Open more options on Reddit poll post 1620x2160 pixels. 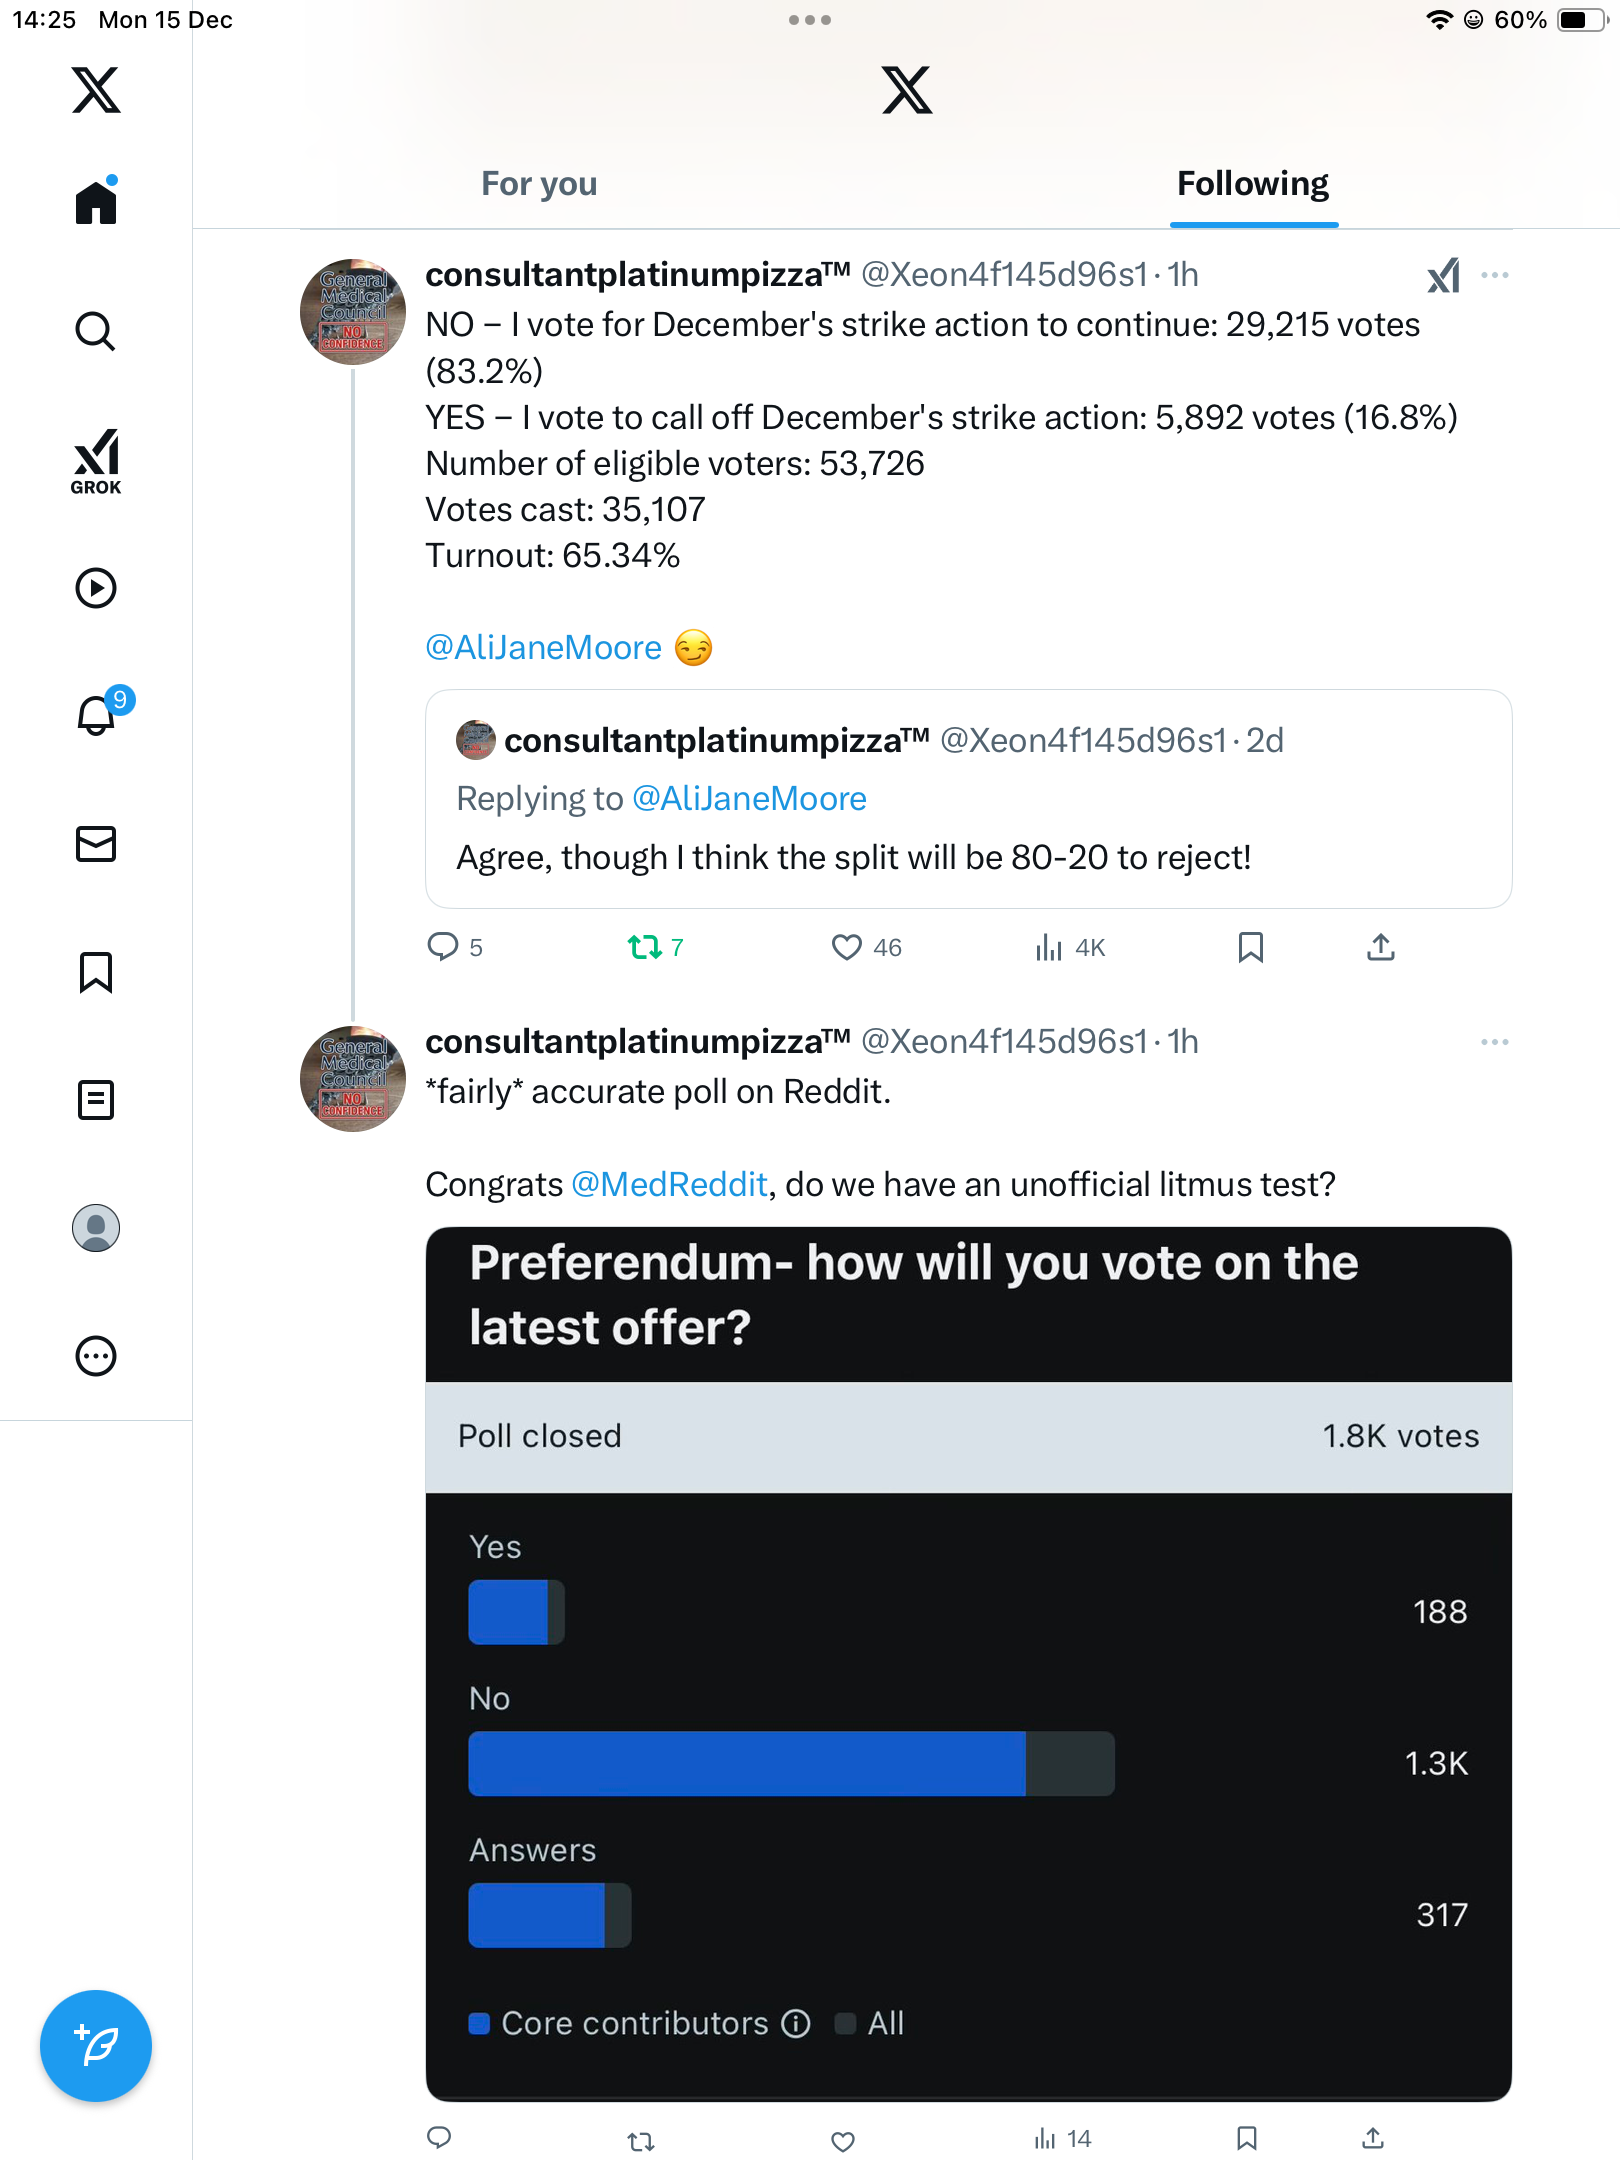(x=1495, y=1042)
